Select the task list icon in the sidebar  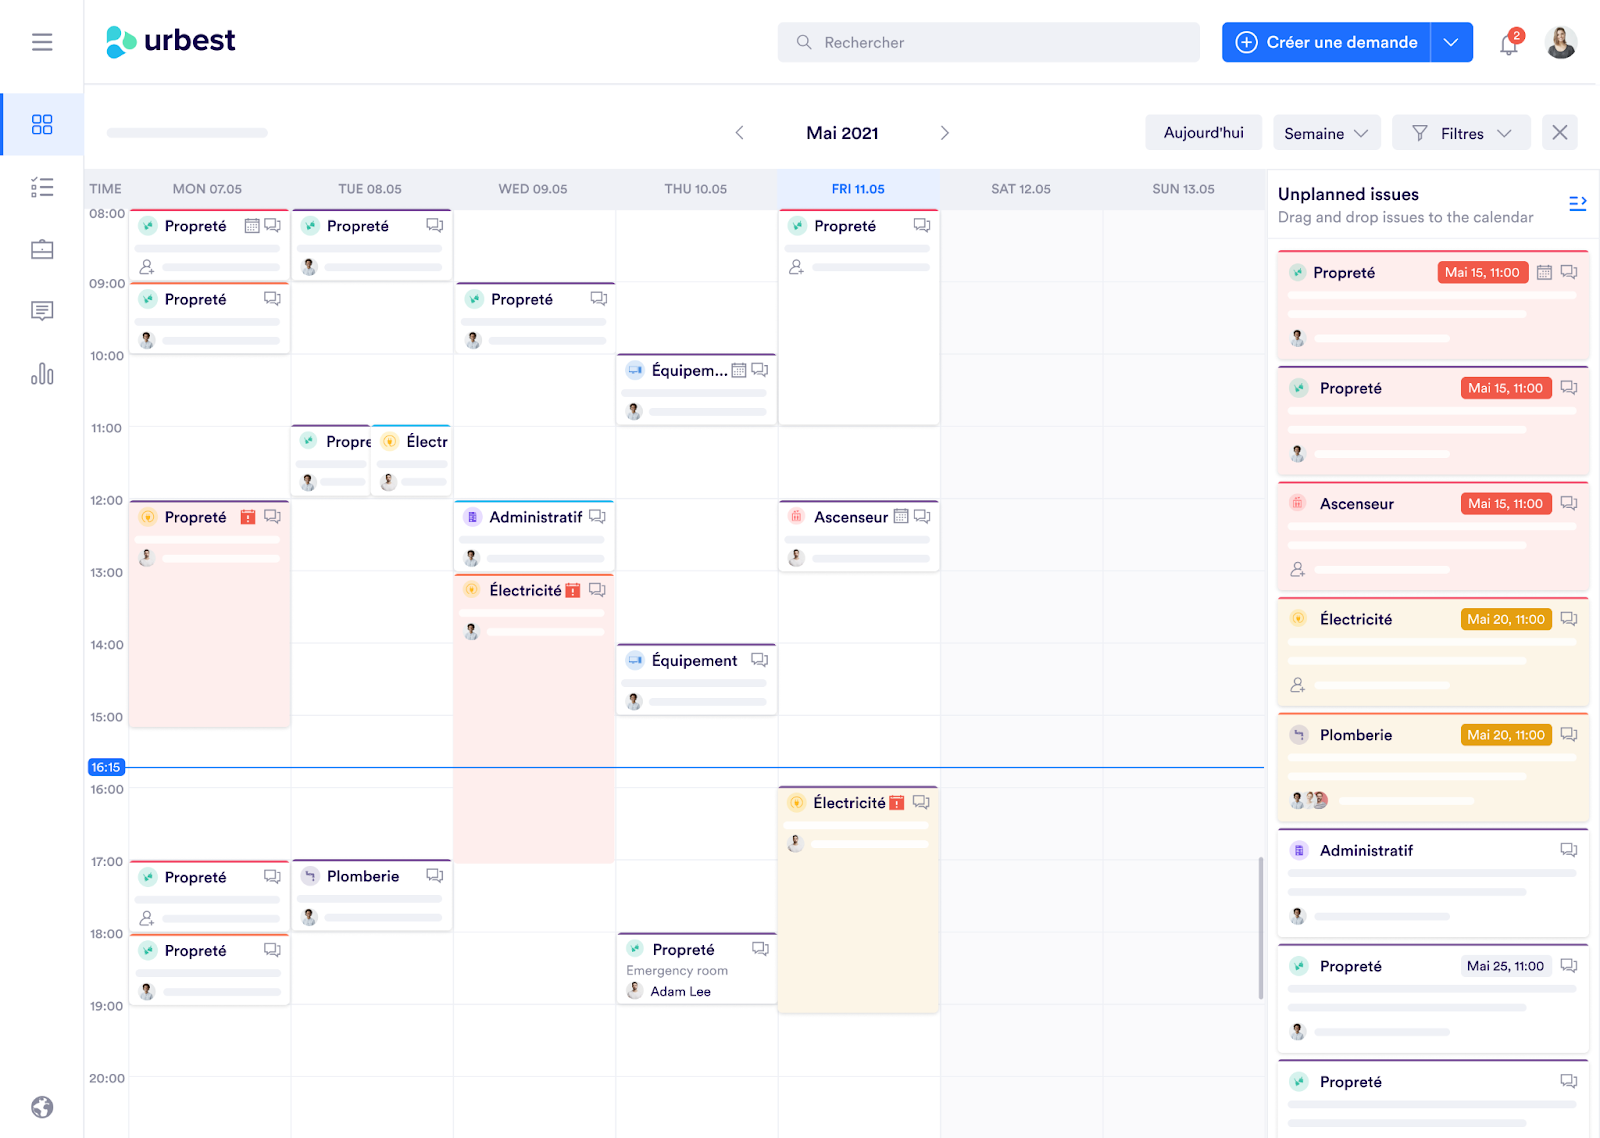[x=42, y=187]
